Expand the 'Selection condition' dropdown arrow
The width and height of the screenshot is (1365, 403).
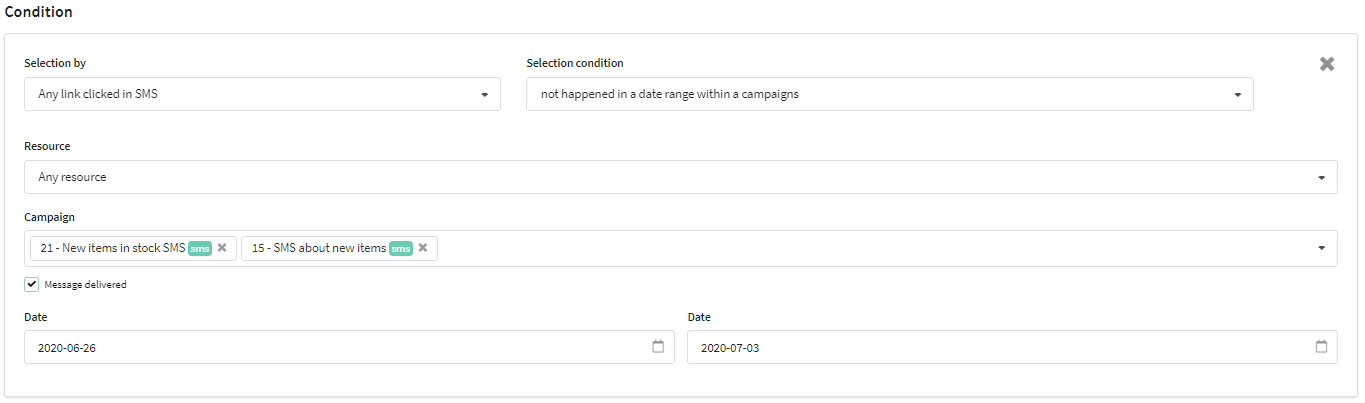[x=1237, y=95]
